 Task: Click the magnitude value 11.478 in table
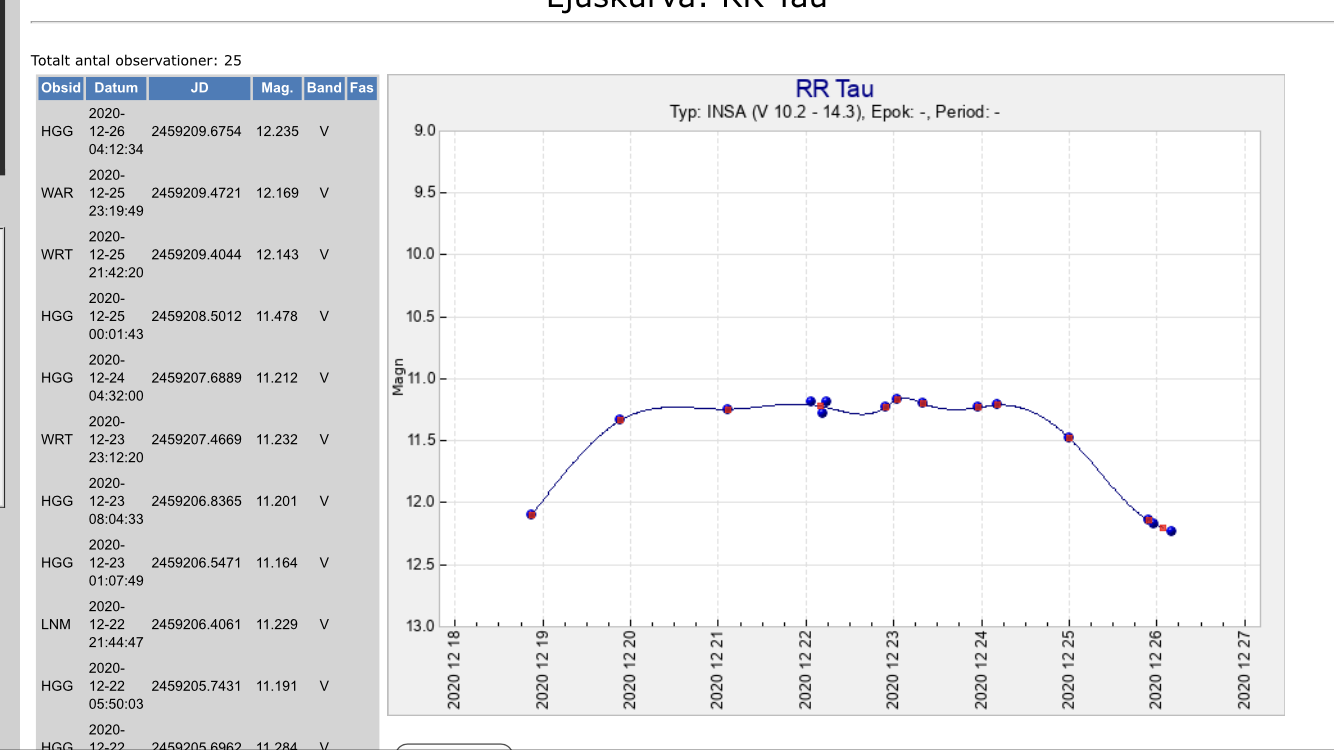pyautogui.click(x=277, y=316)
